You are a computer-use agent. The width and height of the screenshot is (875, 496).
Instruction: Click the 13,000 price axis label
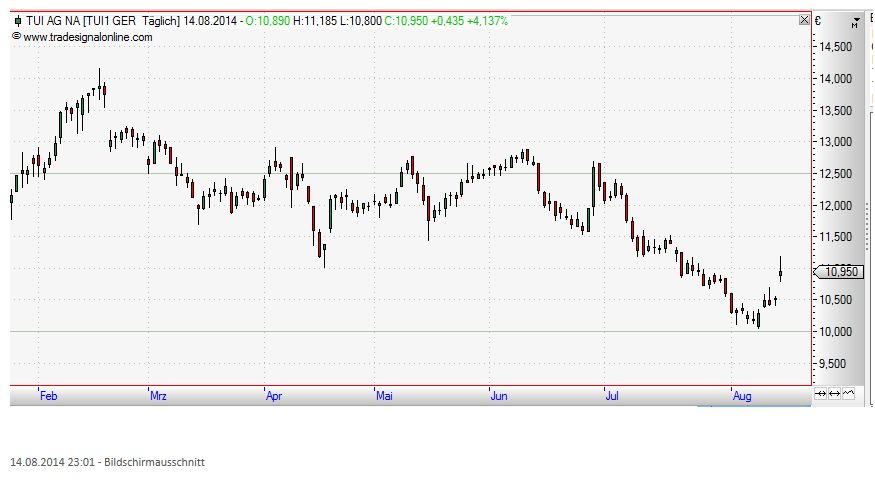[x=835, y=142]
